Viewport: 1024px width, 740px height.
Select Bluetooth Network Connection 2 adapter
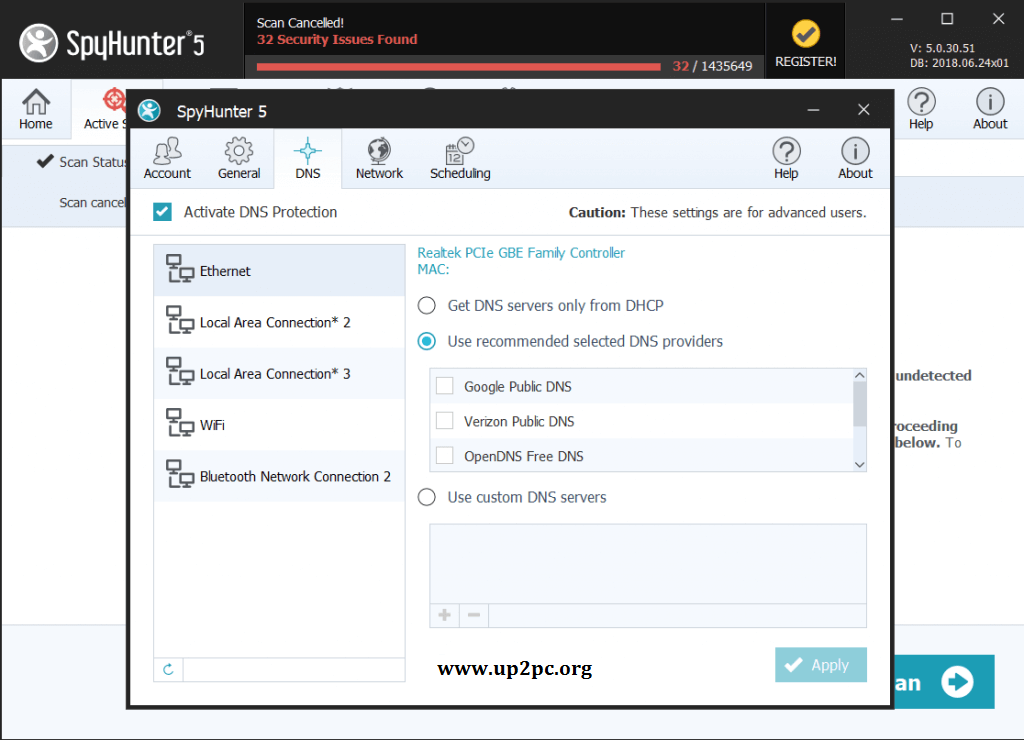280,476
